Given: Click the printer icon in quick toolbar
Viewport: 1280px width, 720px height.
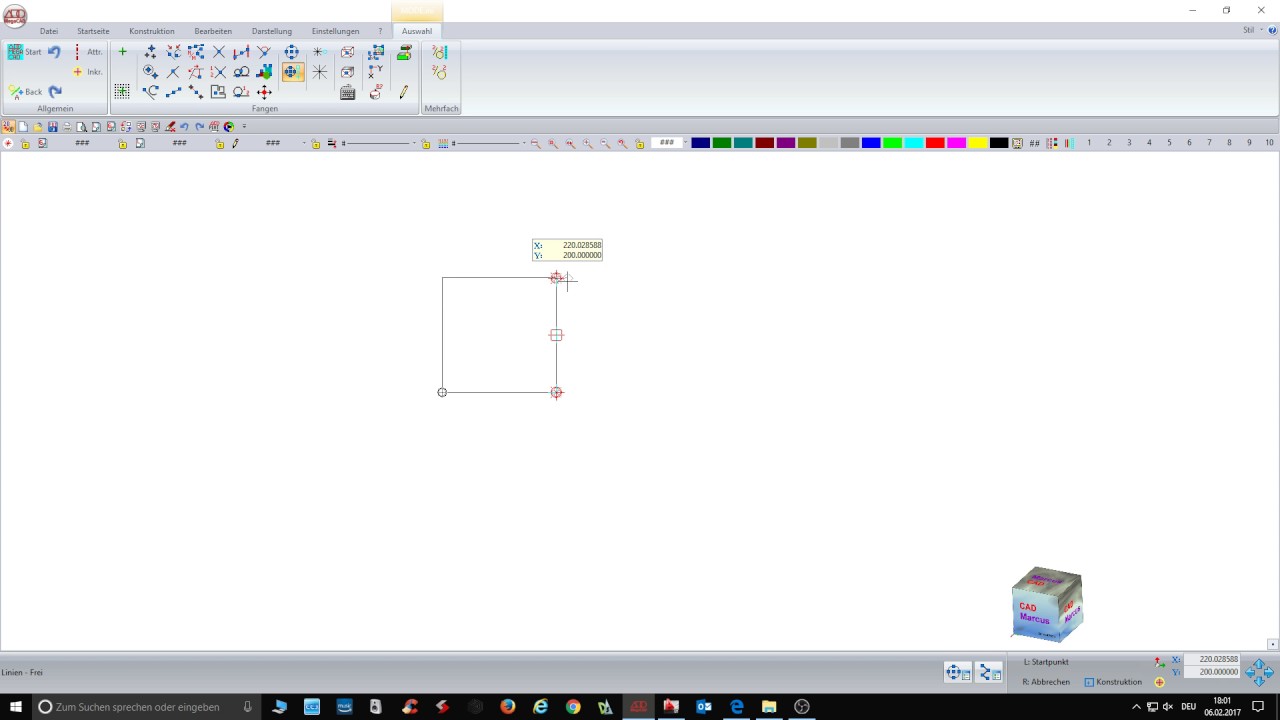Looking at the screenshot, I should pos(67,127).
